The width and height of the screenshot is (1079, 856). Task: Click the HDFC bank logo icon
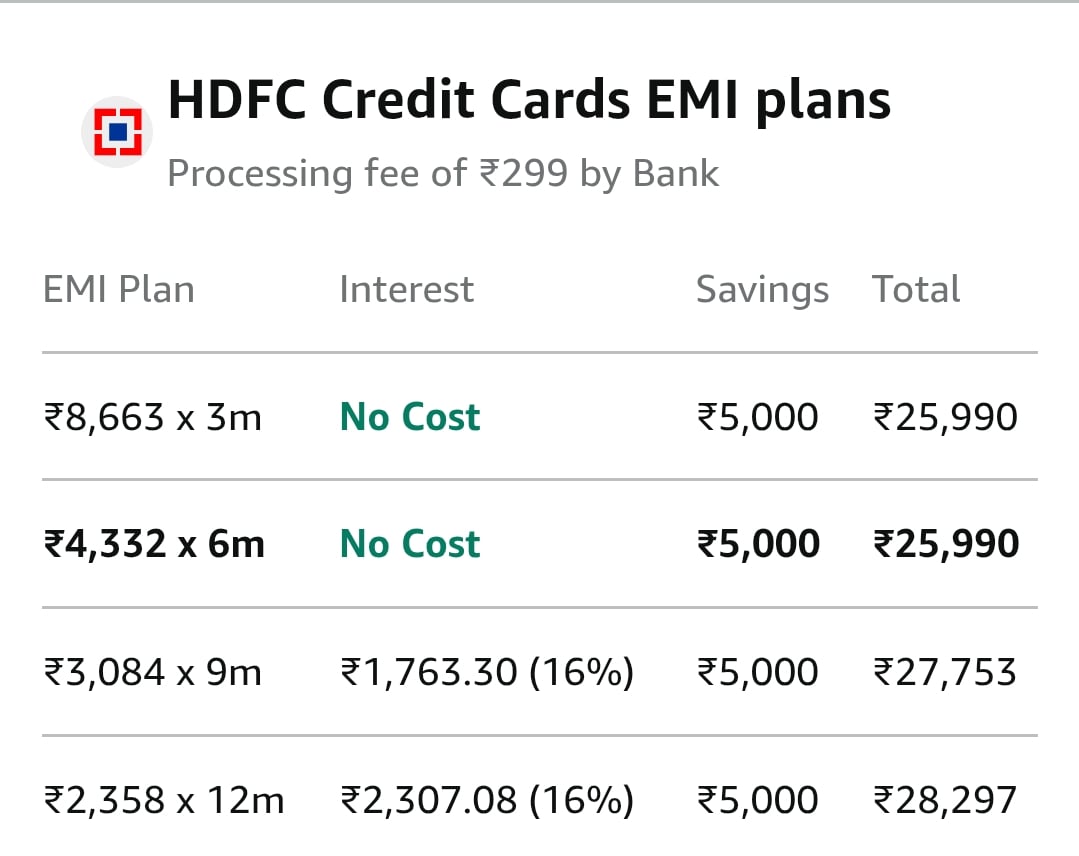[x=117, y=131]
